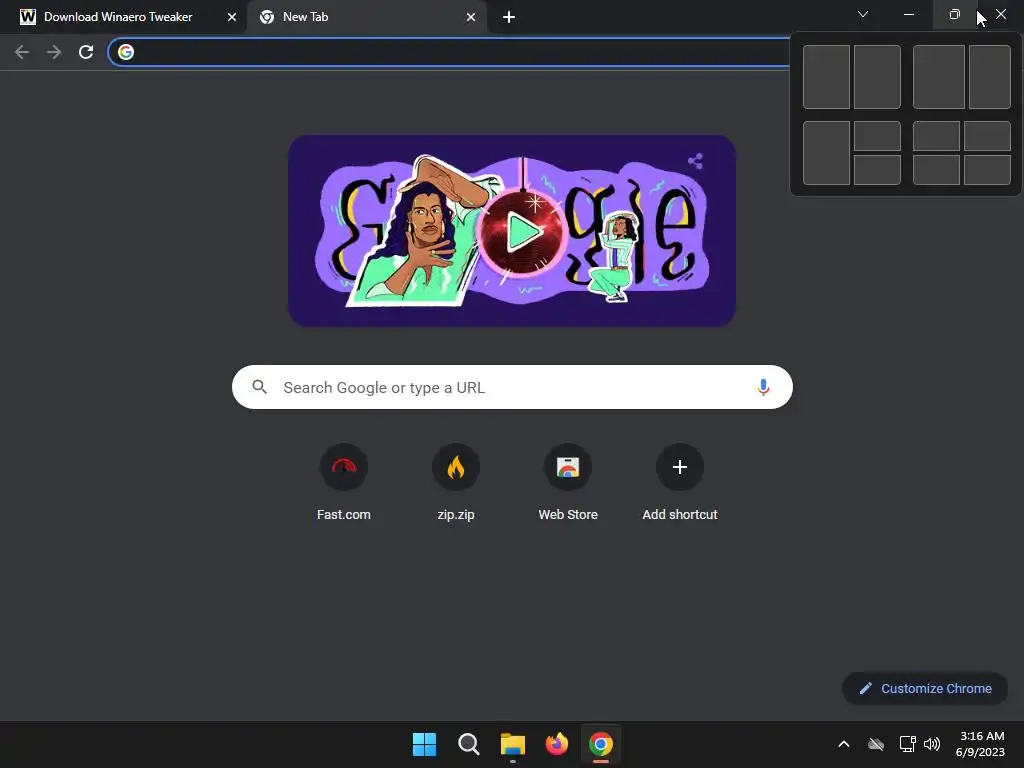Snap window to wider left two-thirds zone
Viewport: 1024px width, 768px height.
(x=938, y=77)
